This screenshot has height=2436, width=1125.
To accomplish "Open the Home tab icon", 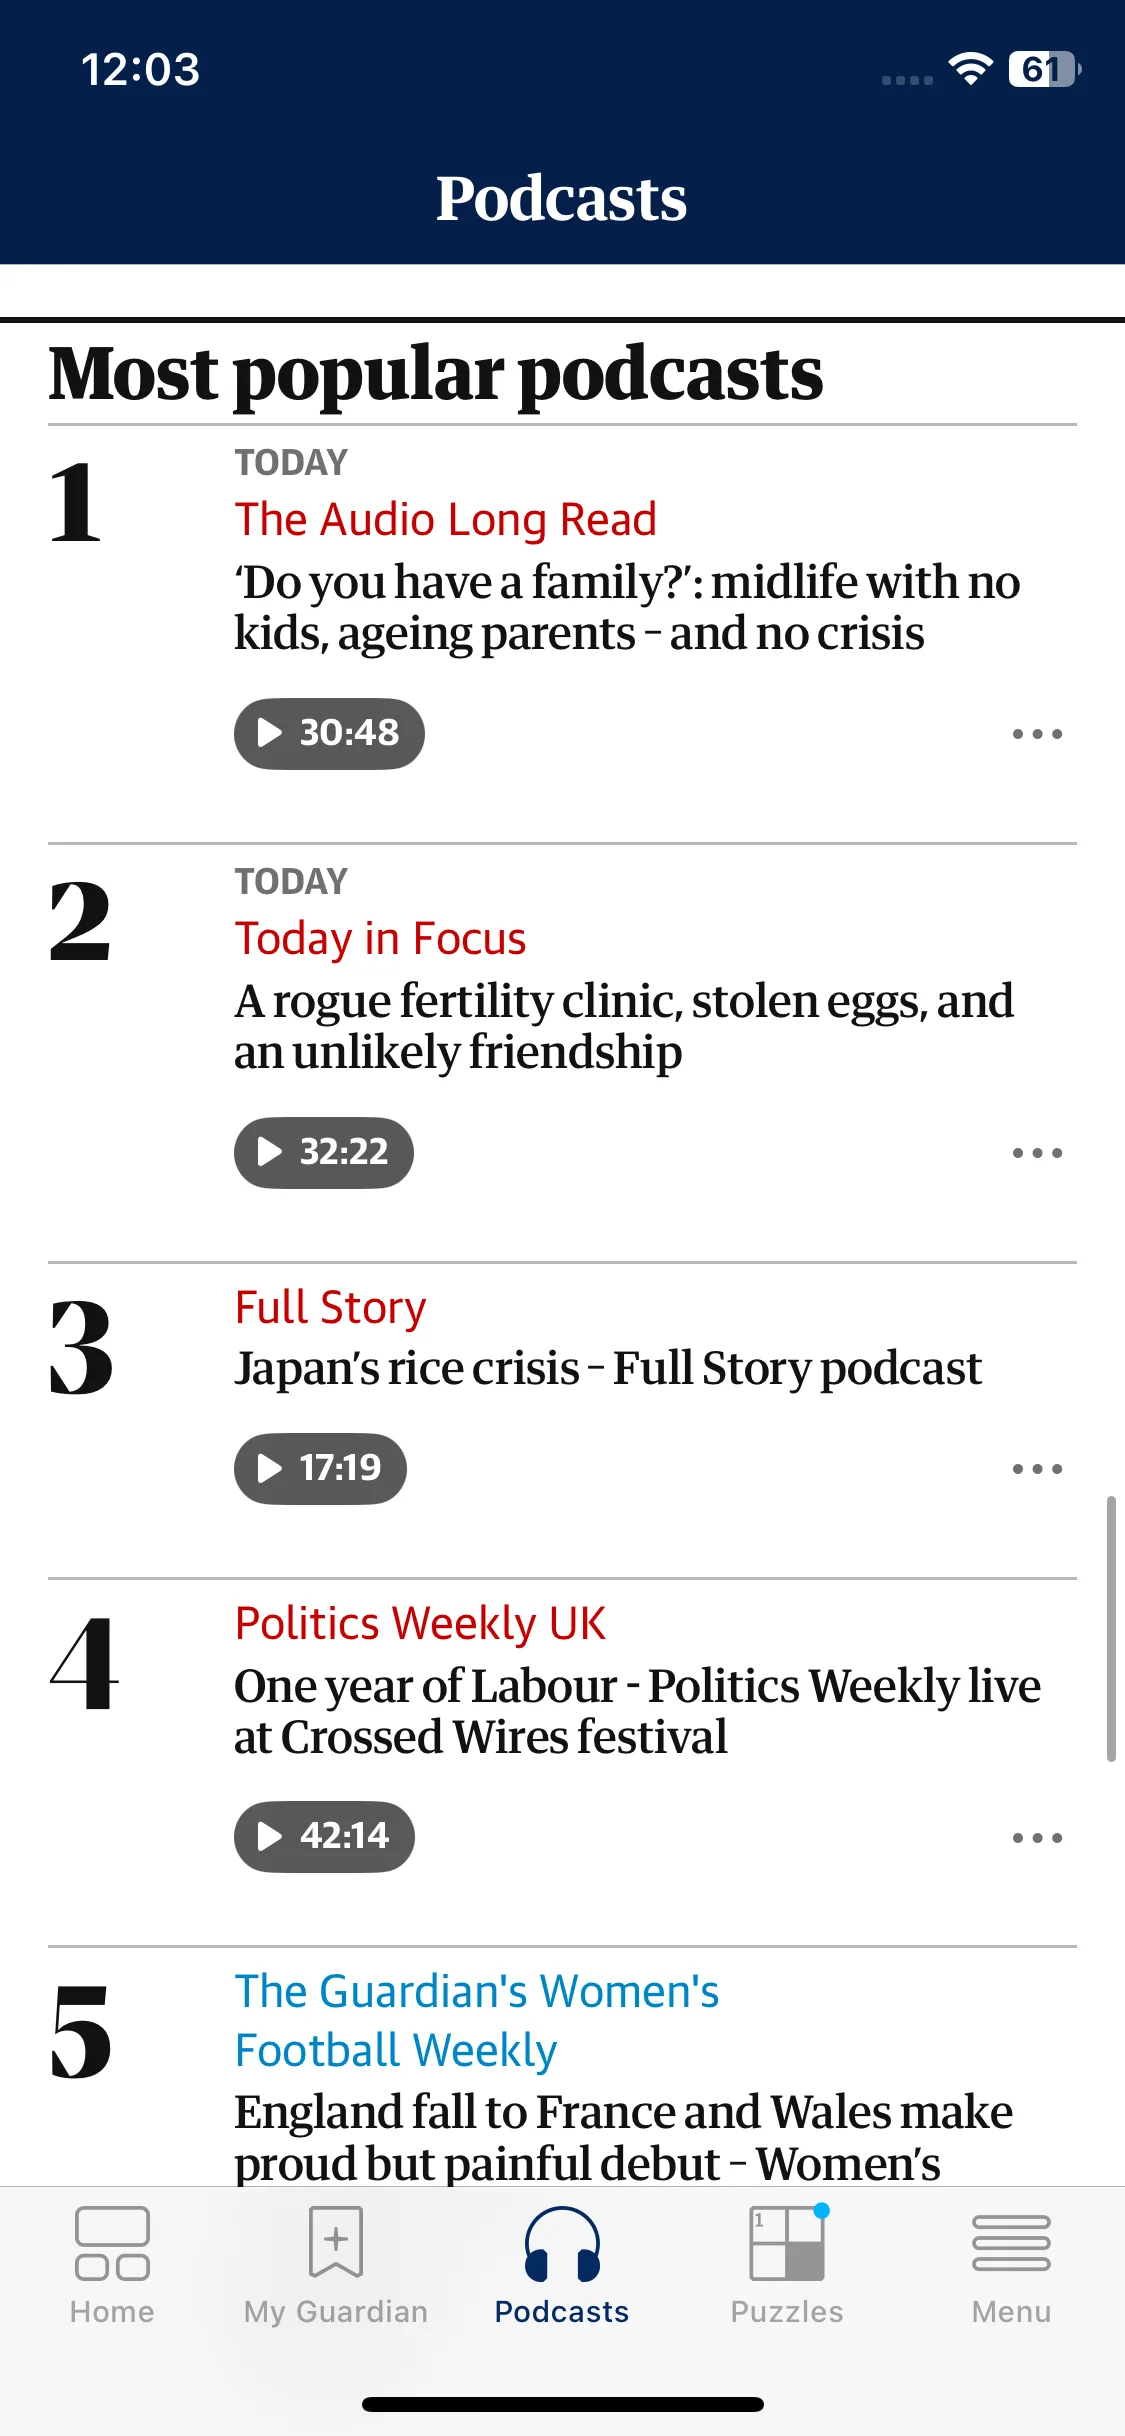I will pyautogui.click(x=112, y=2243).
